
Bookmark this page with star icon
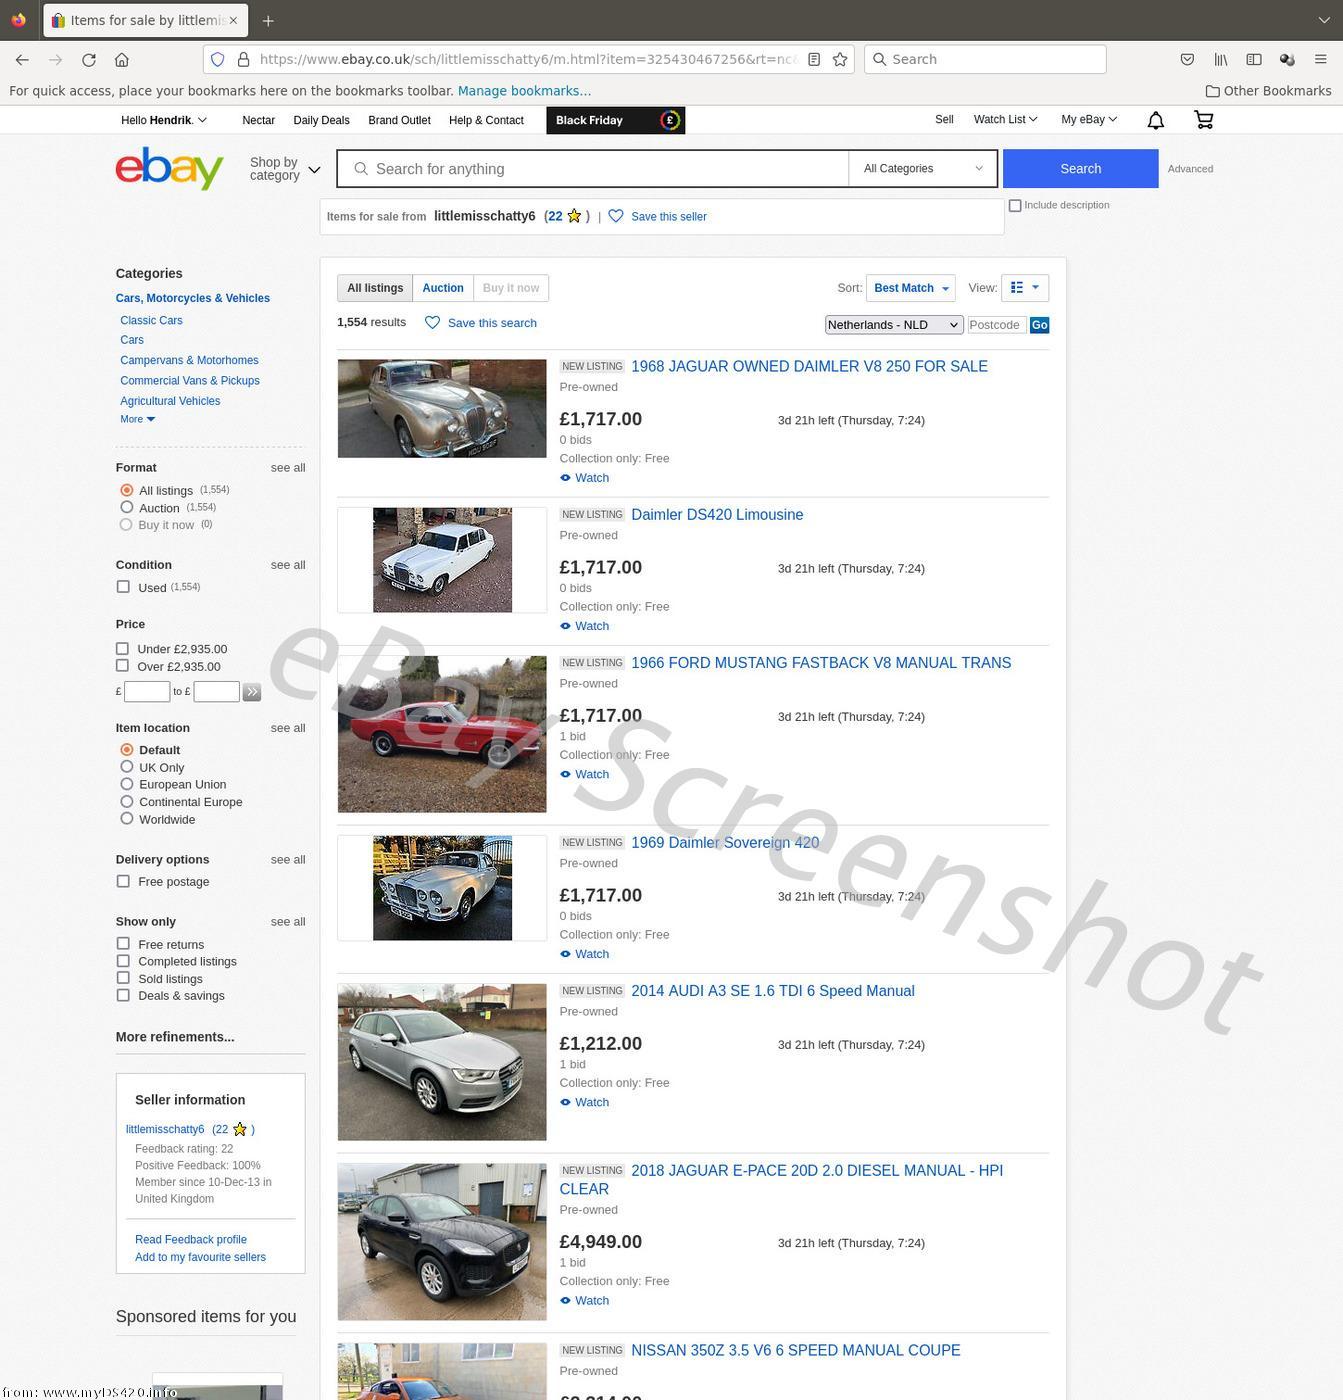(x=840, y=60)
